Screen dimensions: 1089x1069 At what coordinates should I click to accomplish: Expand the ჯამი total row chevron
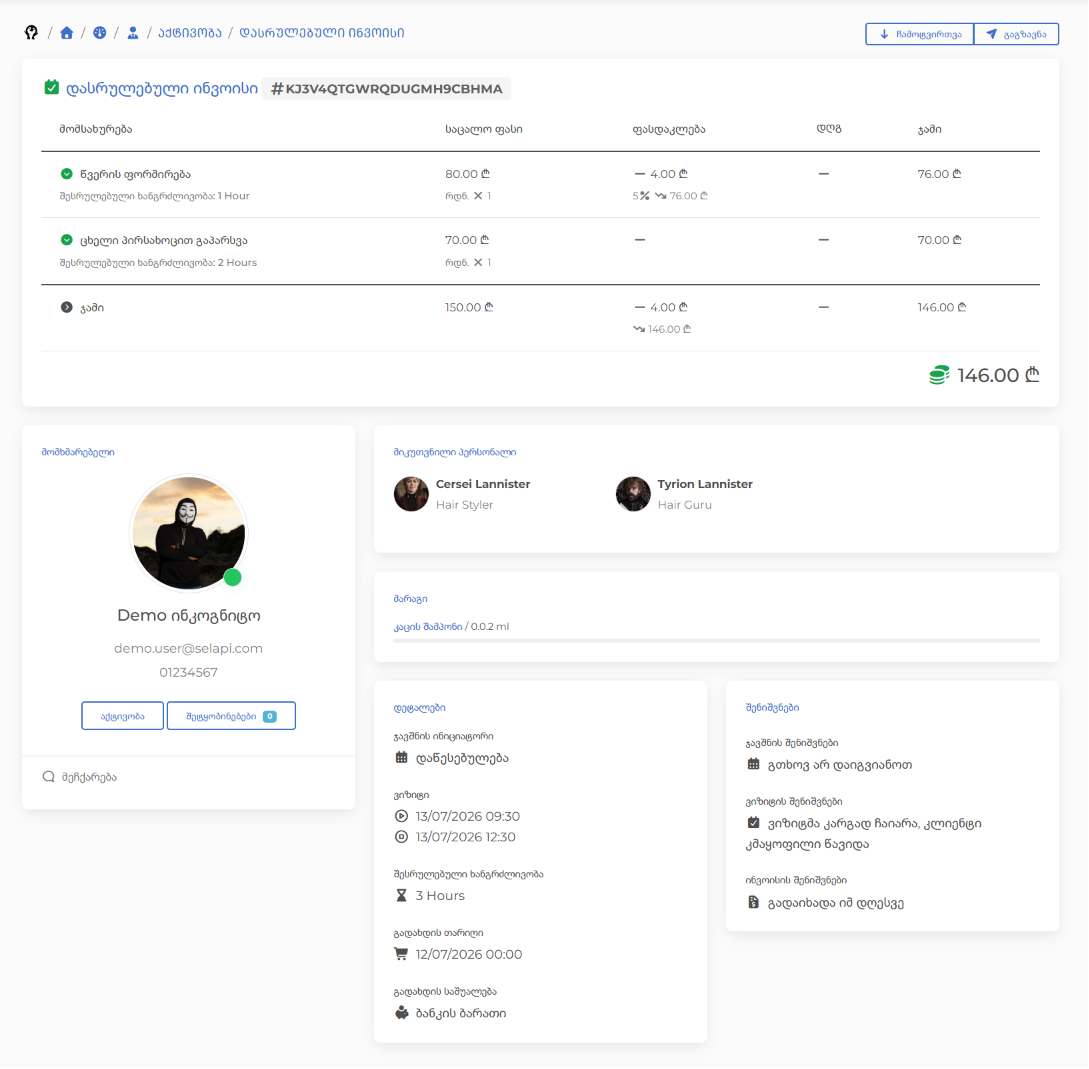[x=67, y=307]
